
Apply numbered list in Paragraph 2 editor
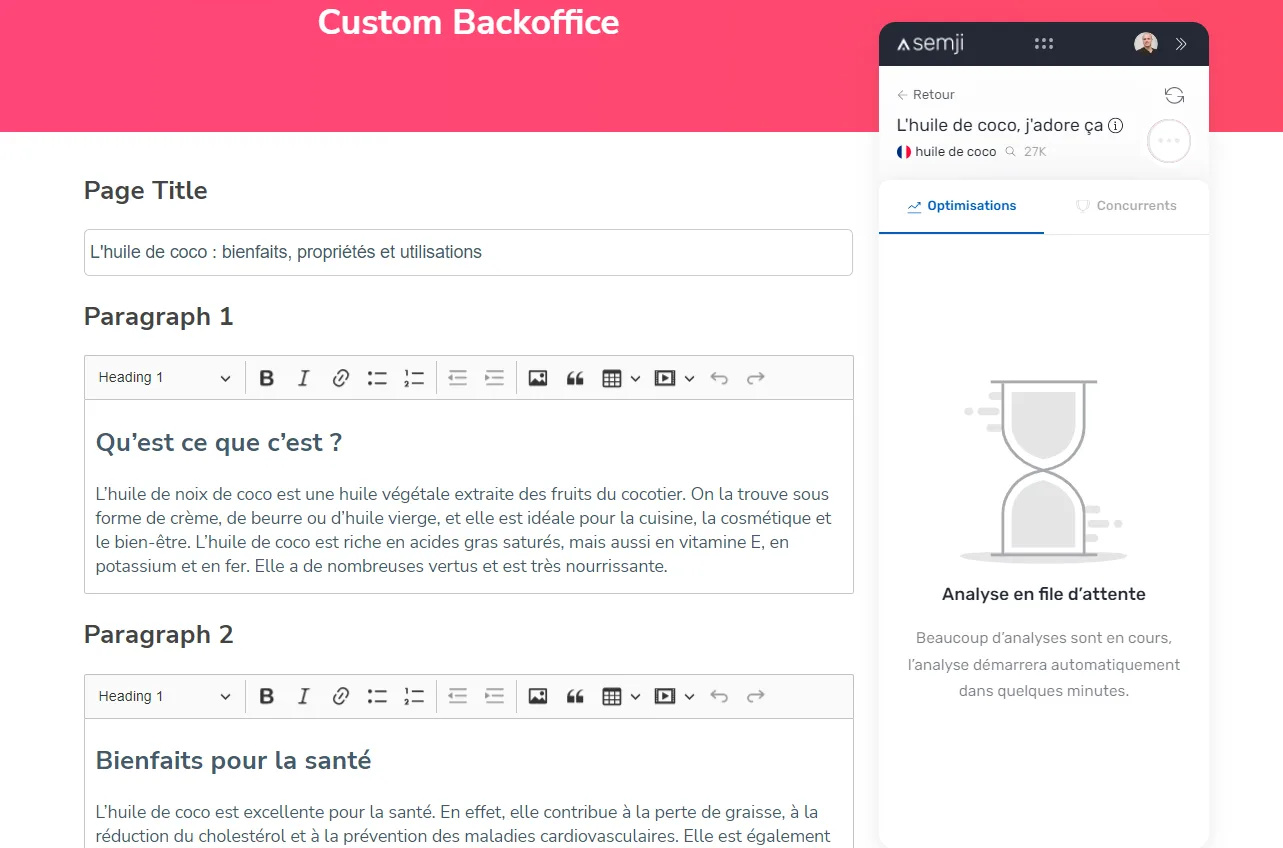pos(414,696)
